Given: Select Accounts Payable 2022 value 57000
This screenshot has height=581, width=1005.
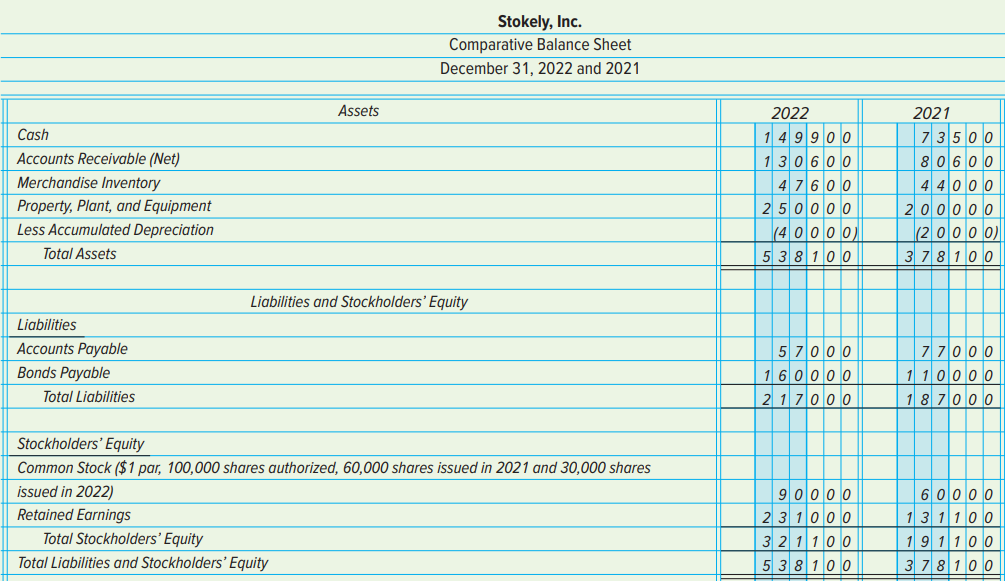Looking at the screenshot, I should [x=815, y=352].
